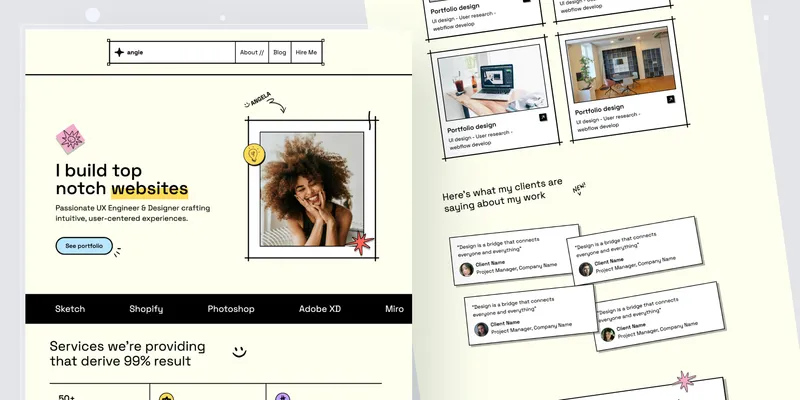Screen dimensions: 800x400
Task: Click the Shopify label in black bar
Action: (146, 309)
